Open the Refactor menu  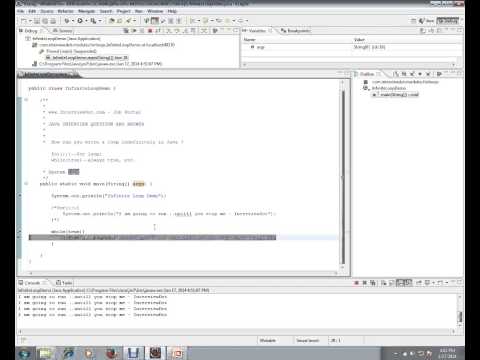65,11
